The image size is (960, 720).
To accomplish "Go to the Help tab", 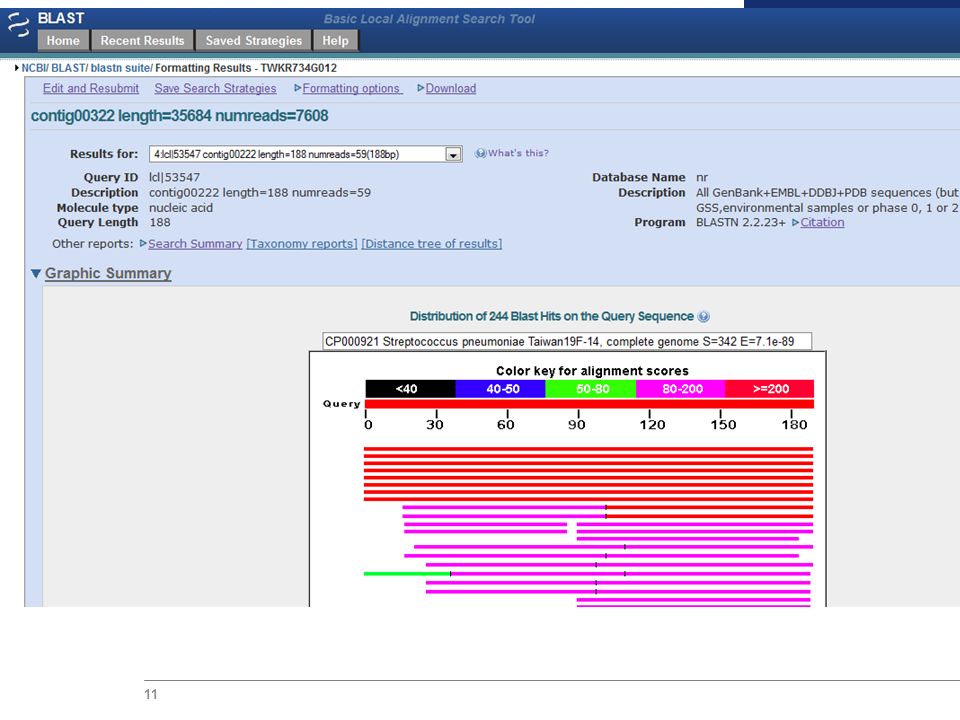I will [x=336, y=40].
